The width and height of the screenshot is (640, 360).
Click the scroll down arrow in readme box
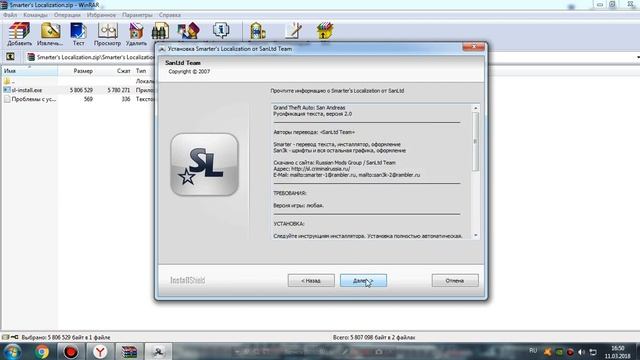click(475, 236)
